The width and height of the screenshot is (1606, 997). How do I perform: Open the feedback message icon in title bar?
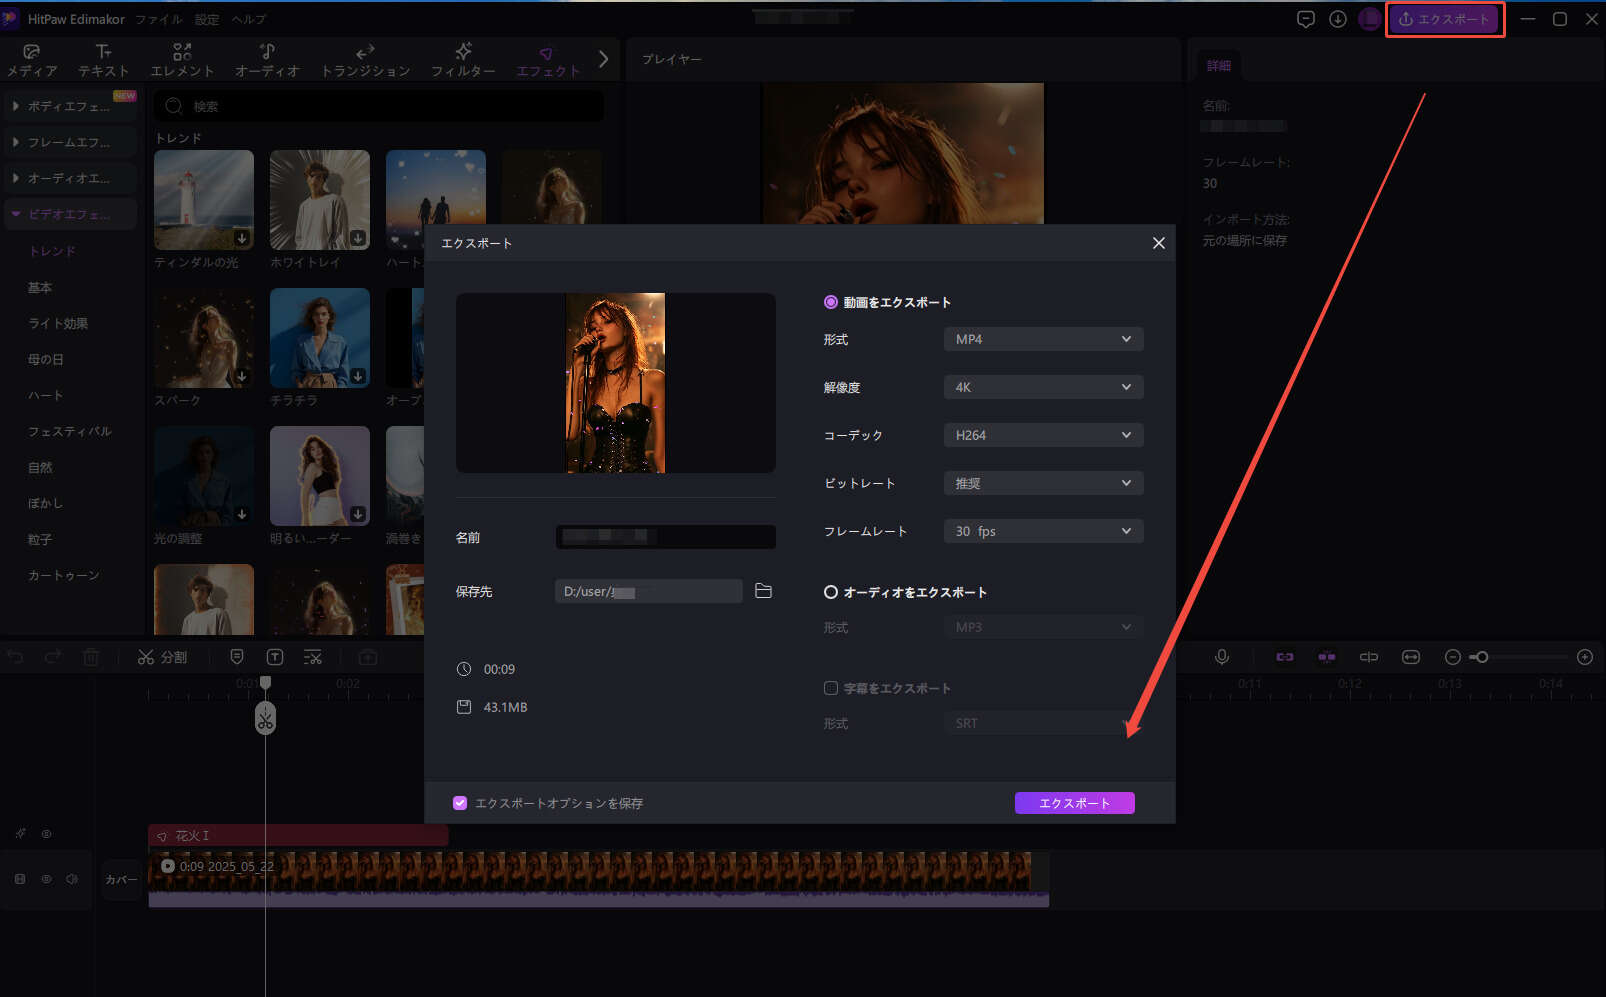pyautogui.click(x=1305, y=19)
